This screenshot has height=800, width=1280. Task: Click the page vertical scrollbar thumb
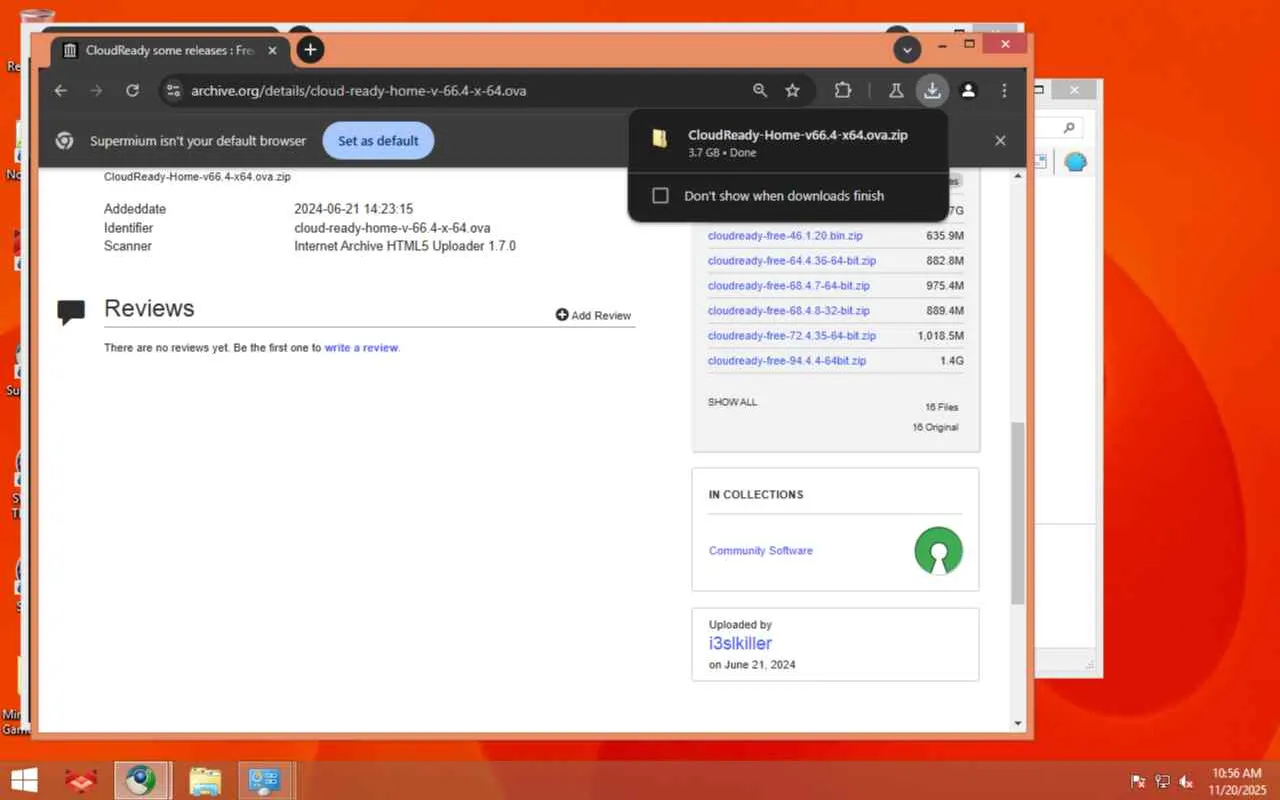(x=1018, y=512)
